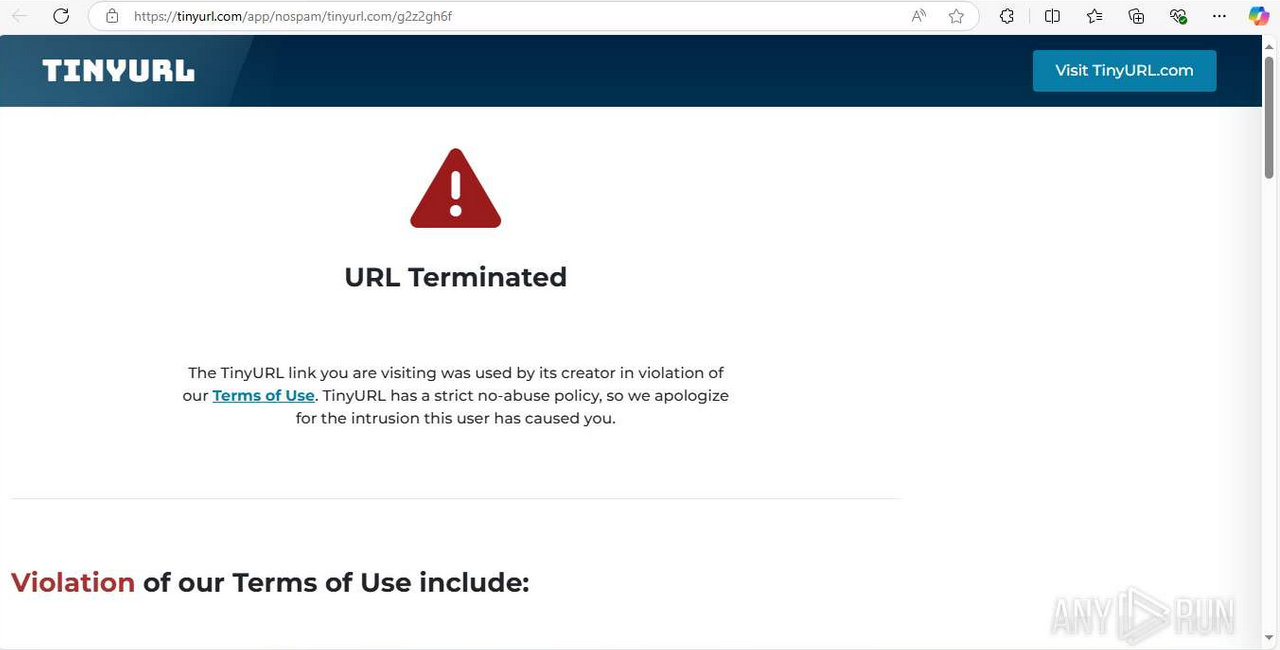Image resolution: width=1280 pixels, height=650 pixels.
Task: View site information lock icon
Action: [112, 16]
